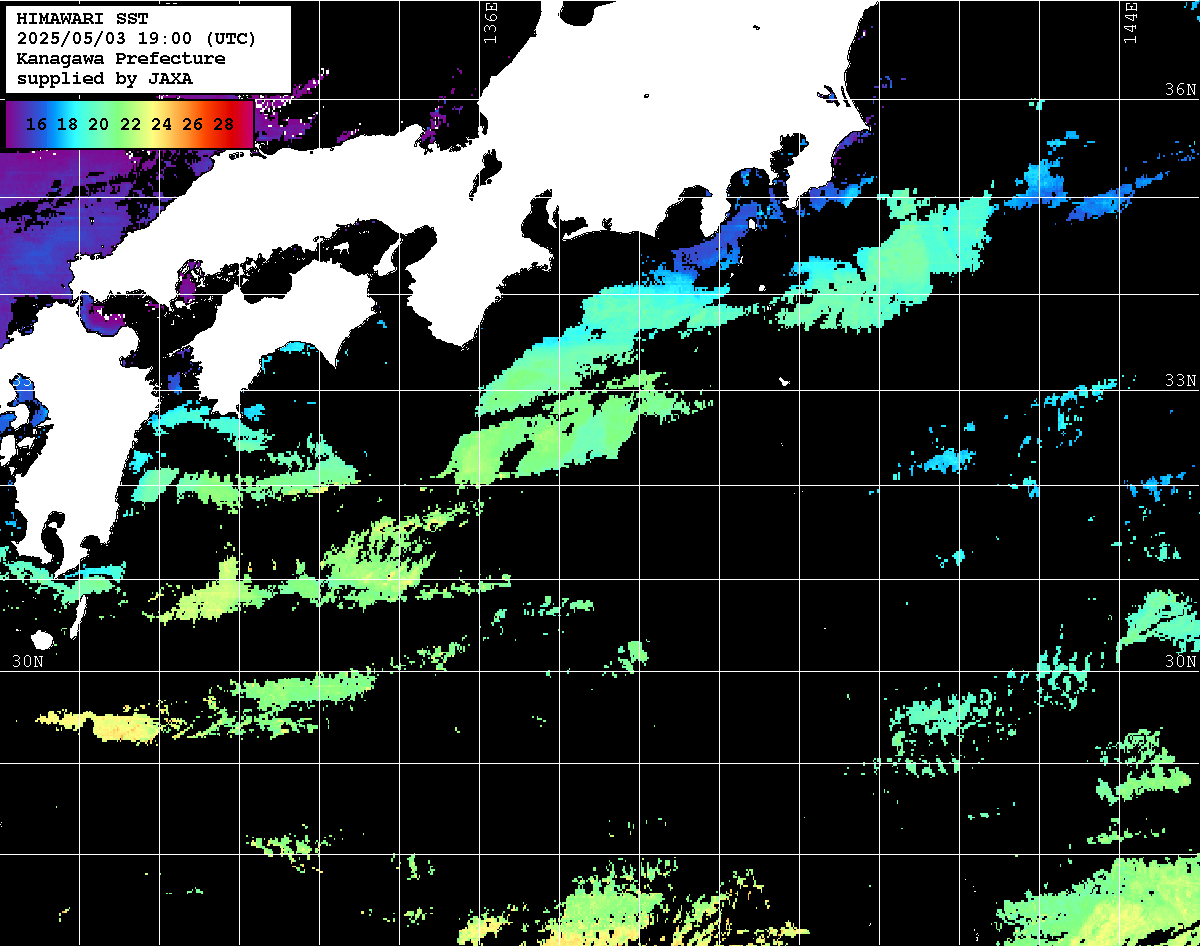The width and height of the screenshot is (1200, 946).
Task: Click the 33N latitude label at right edge
Action: point(1181,381)
